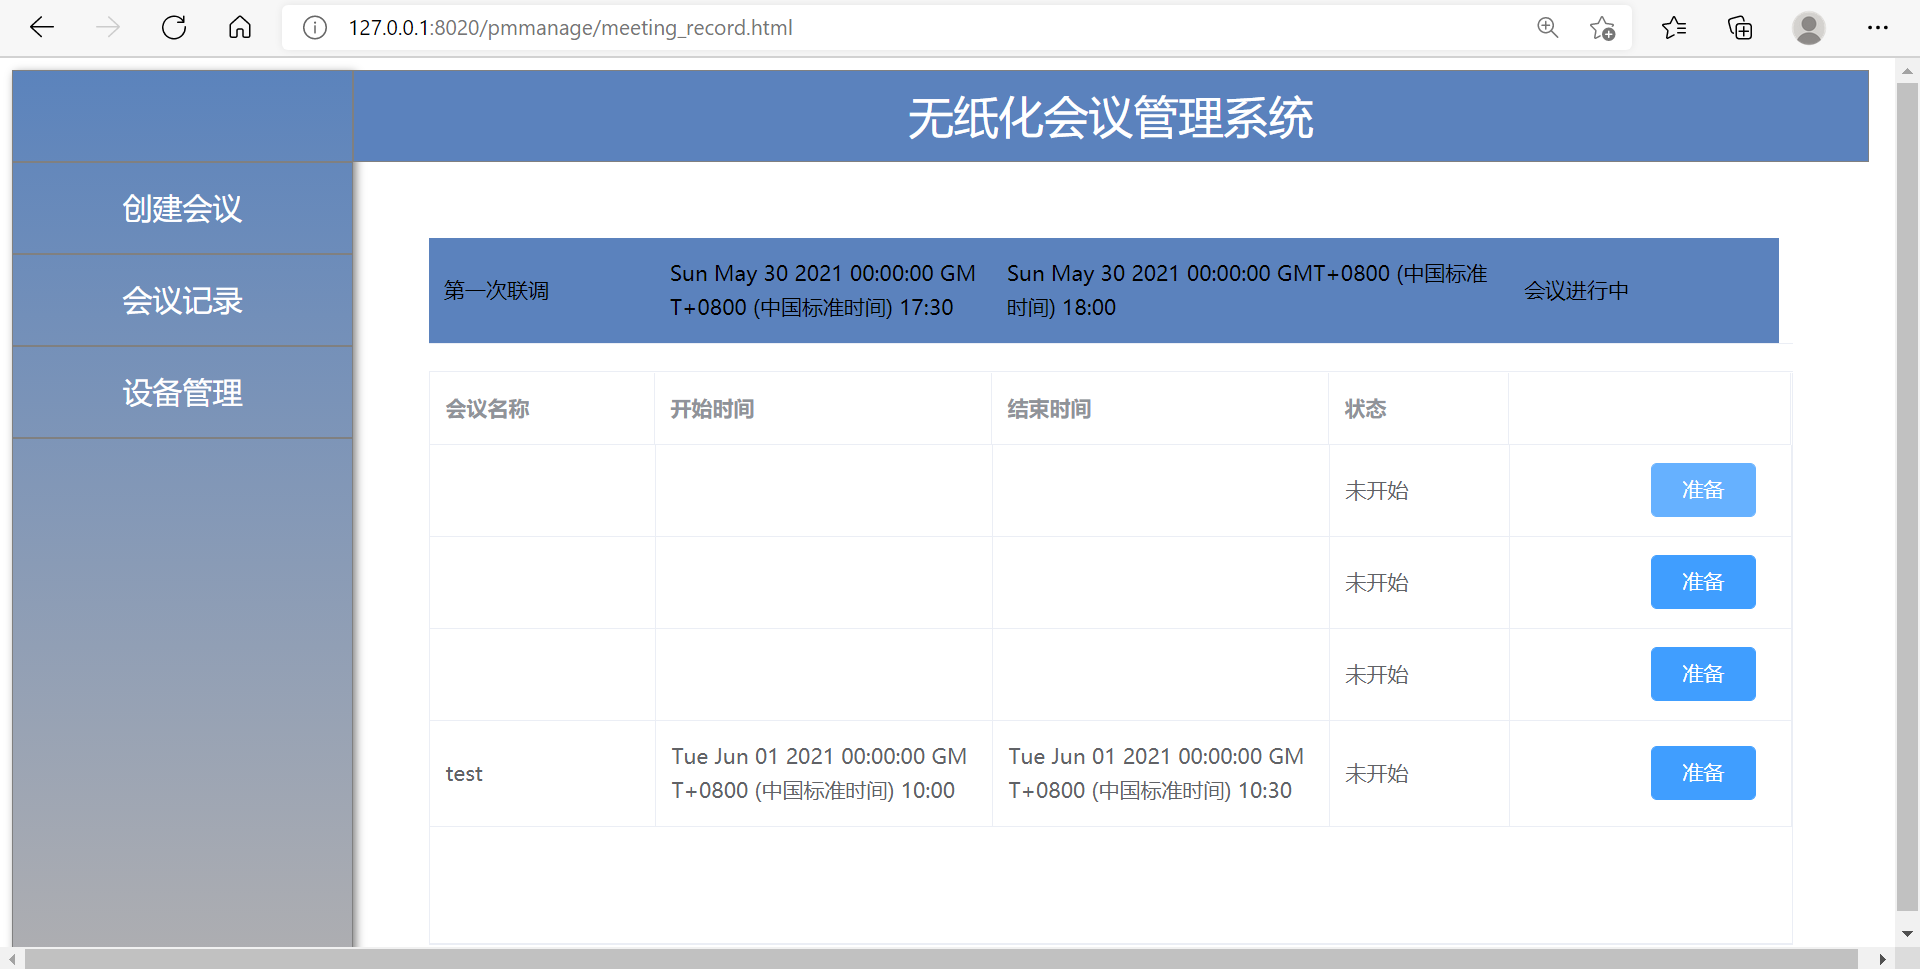Screen dimensions: 1920x969
Task: Click the address bar URL
Action: click(570, 28)
